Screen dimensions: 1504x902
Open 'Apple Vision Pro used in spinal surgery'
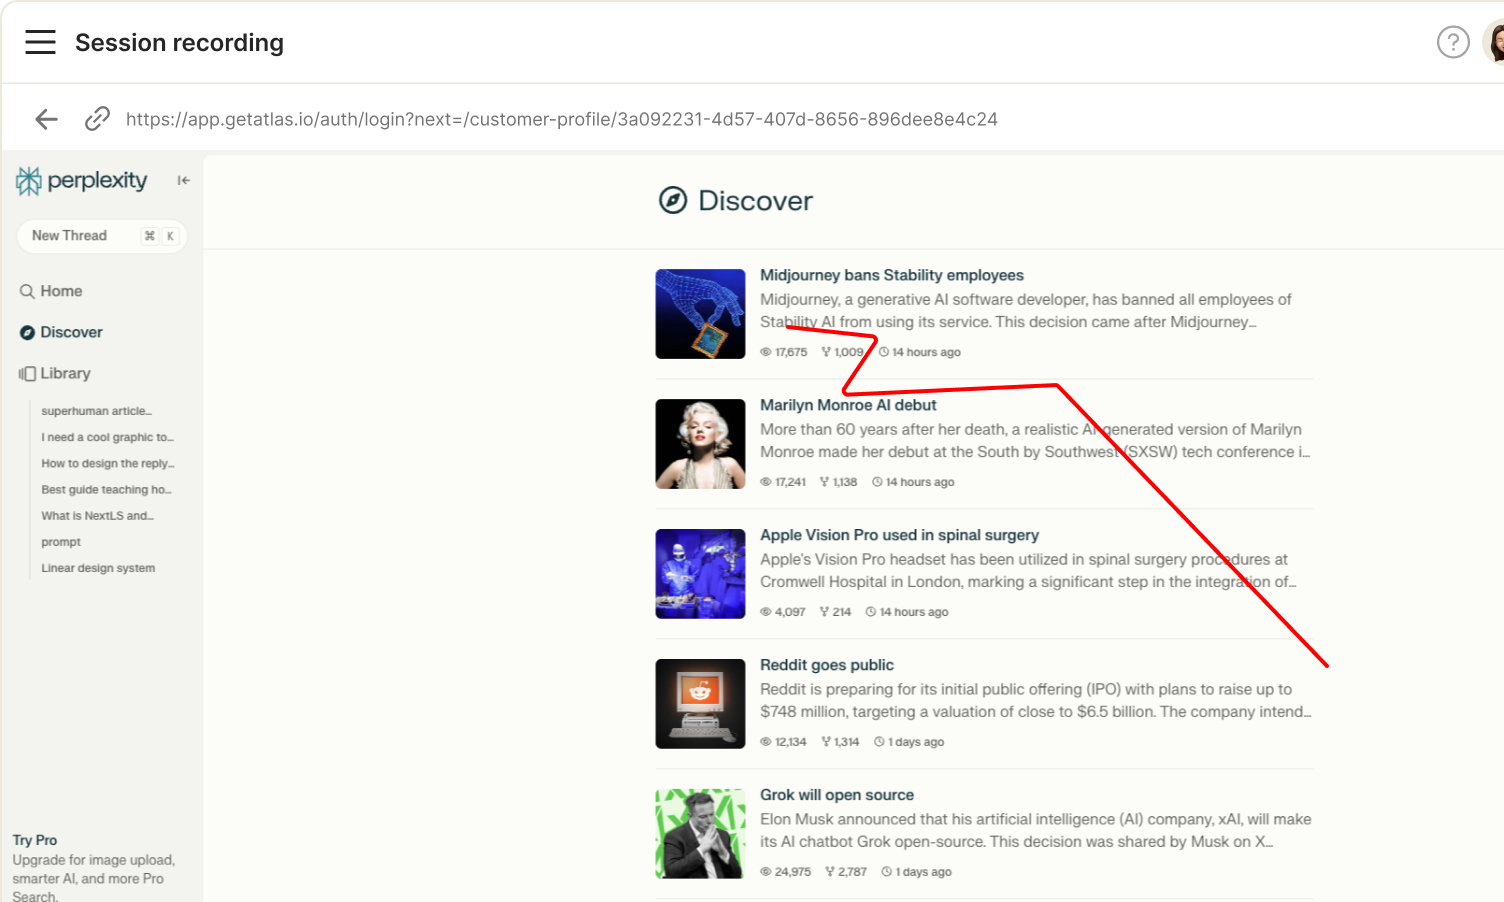pos(898,535)
